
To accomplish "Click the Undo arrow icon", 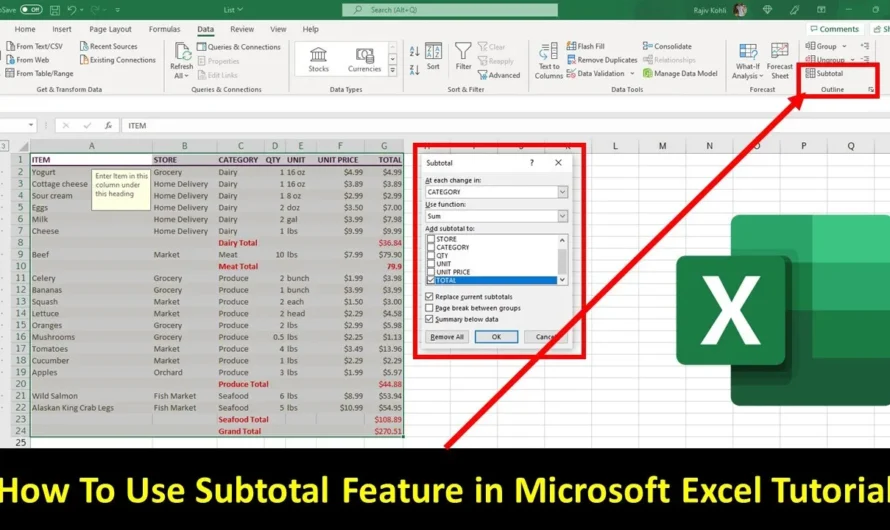I will click(72, 10).
